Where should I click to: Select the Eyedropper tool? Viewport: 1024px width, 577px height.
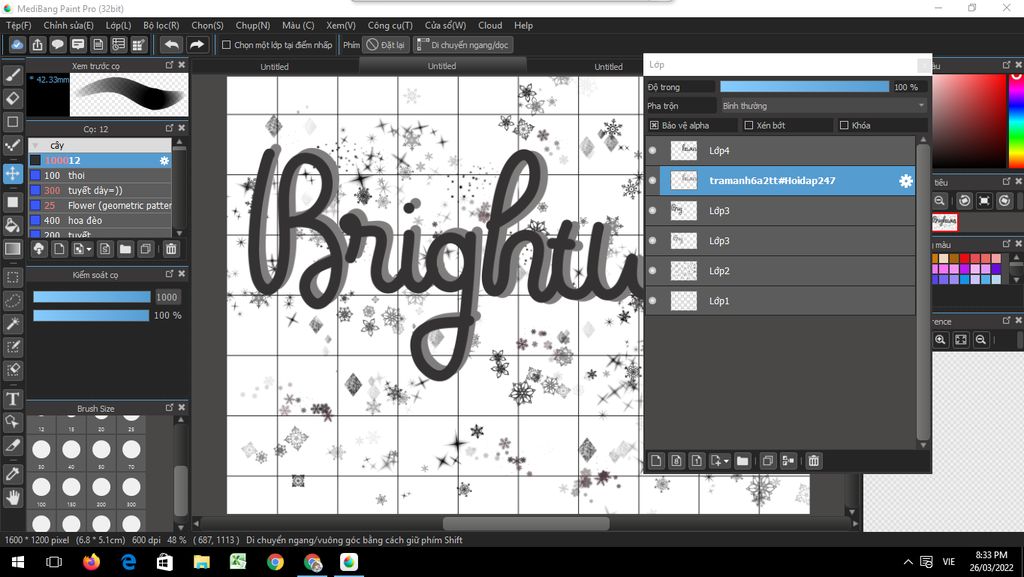pyautogui.click(x=12, y=474)
